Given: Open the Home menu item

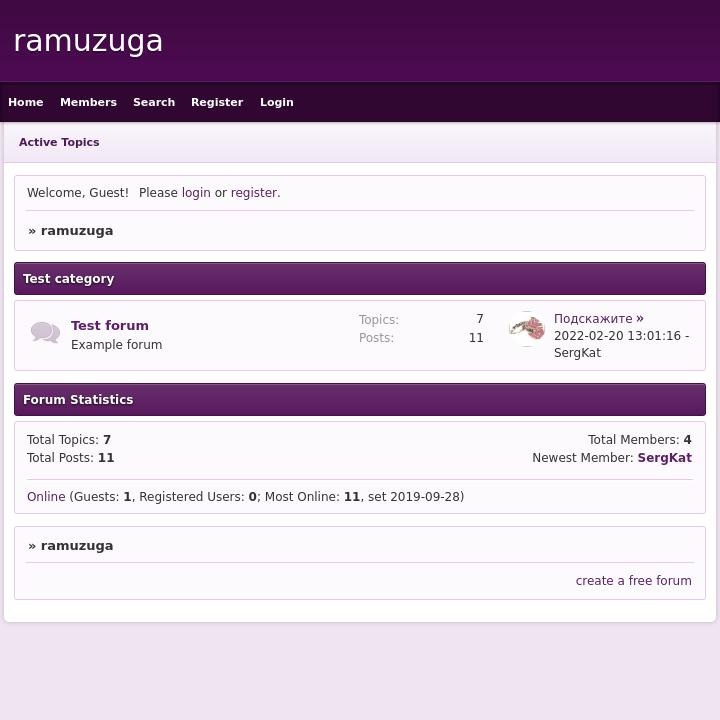Looking at the screenshot, I should pos(26,102).
